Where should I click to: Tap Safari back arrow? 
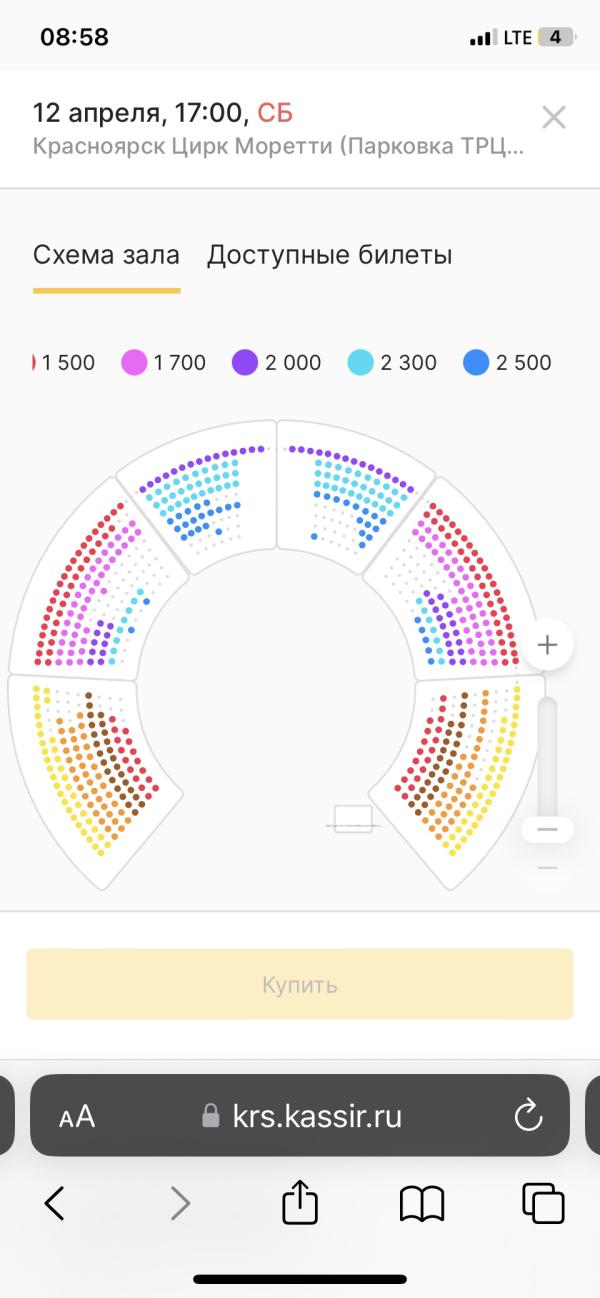click(55, 1203)
